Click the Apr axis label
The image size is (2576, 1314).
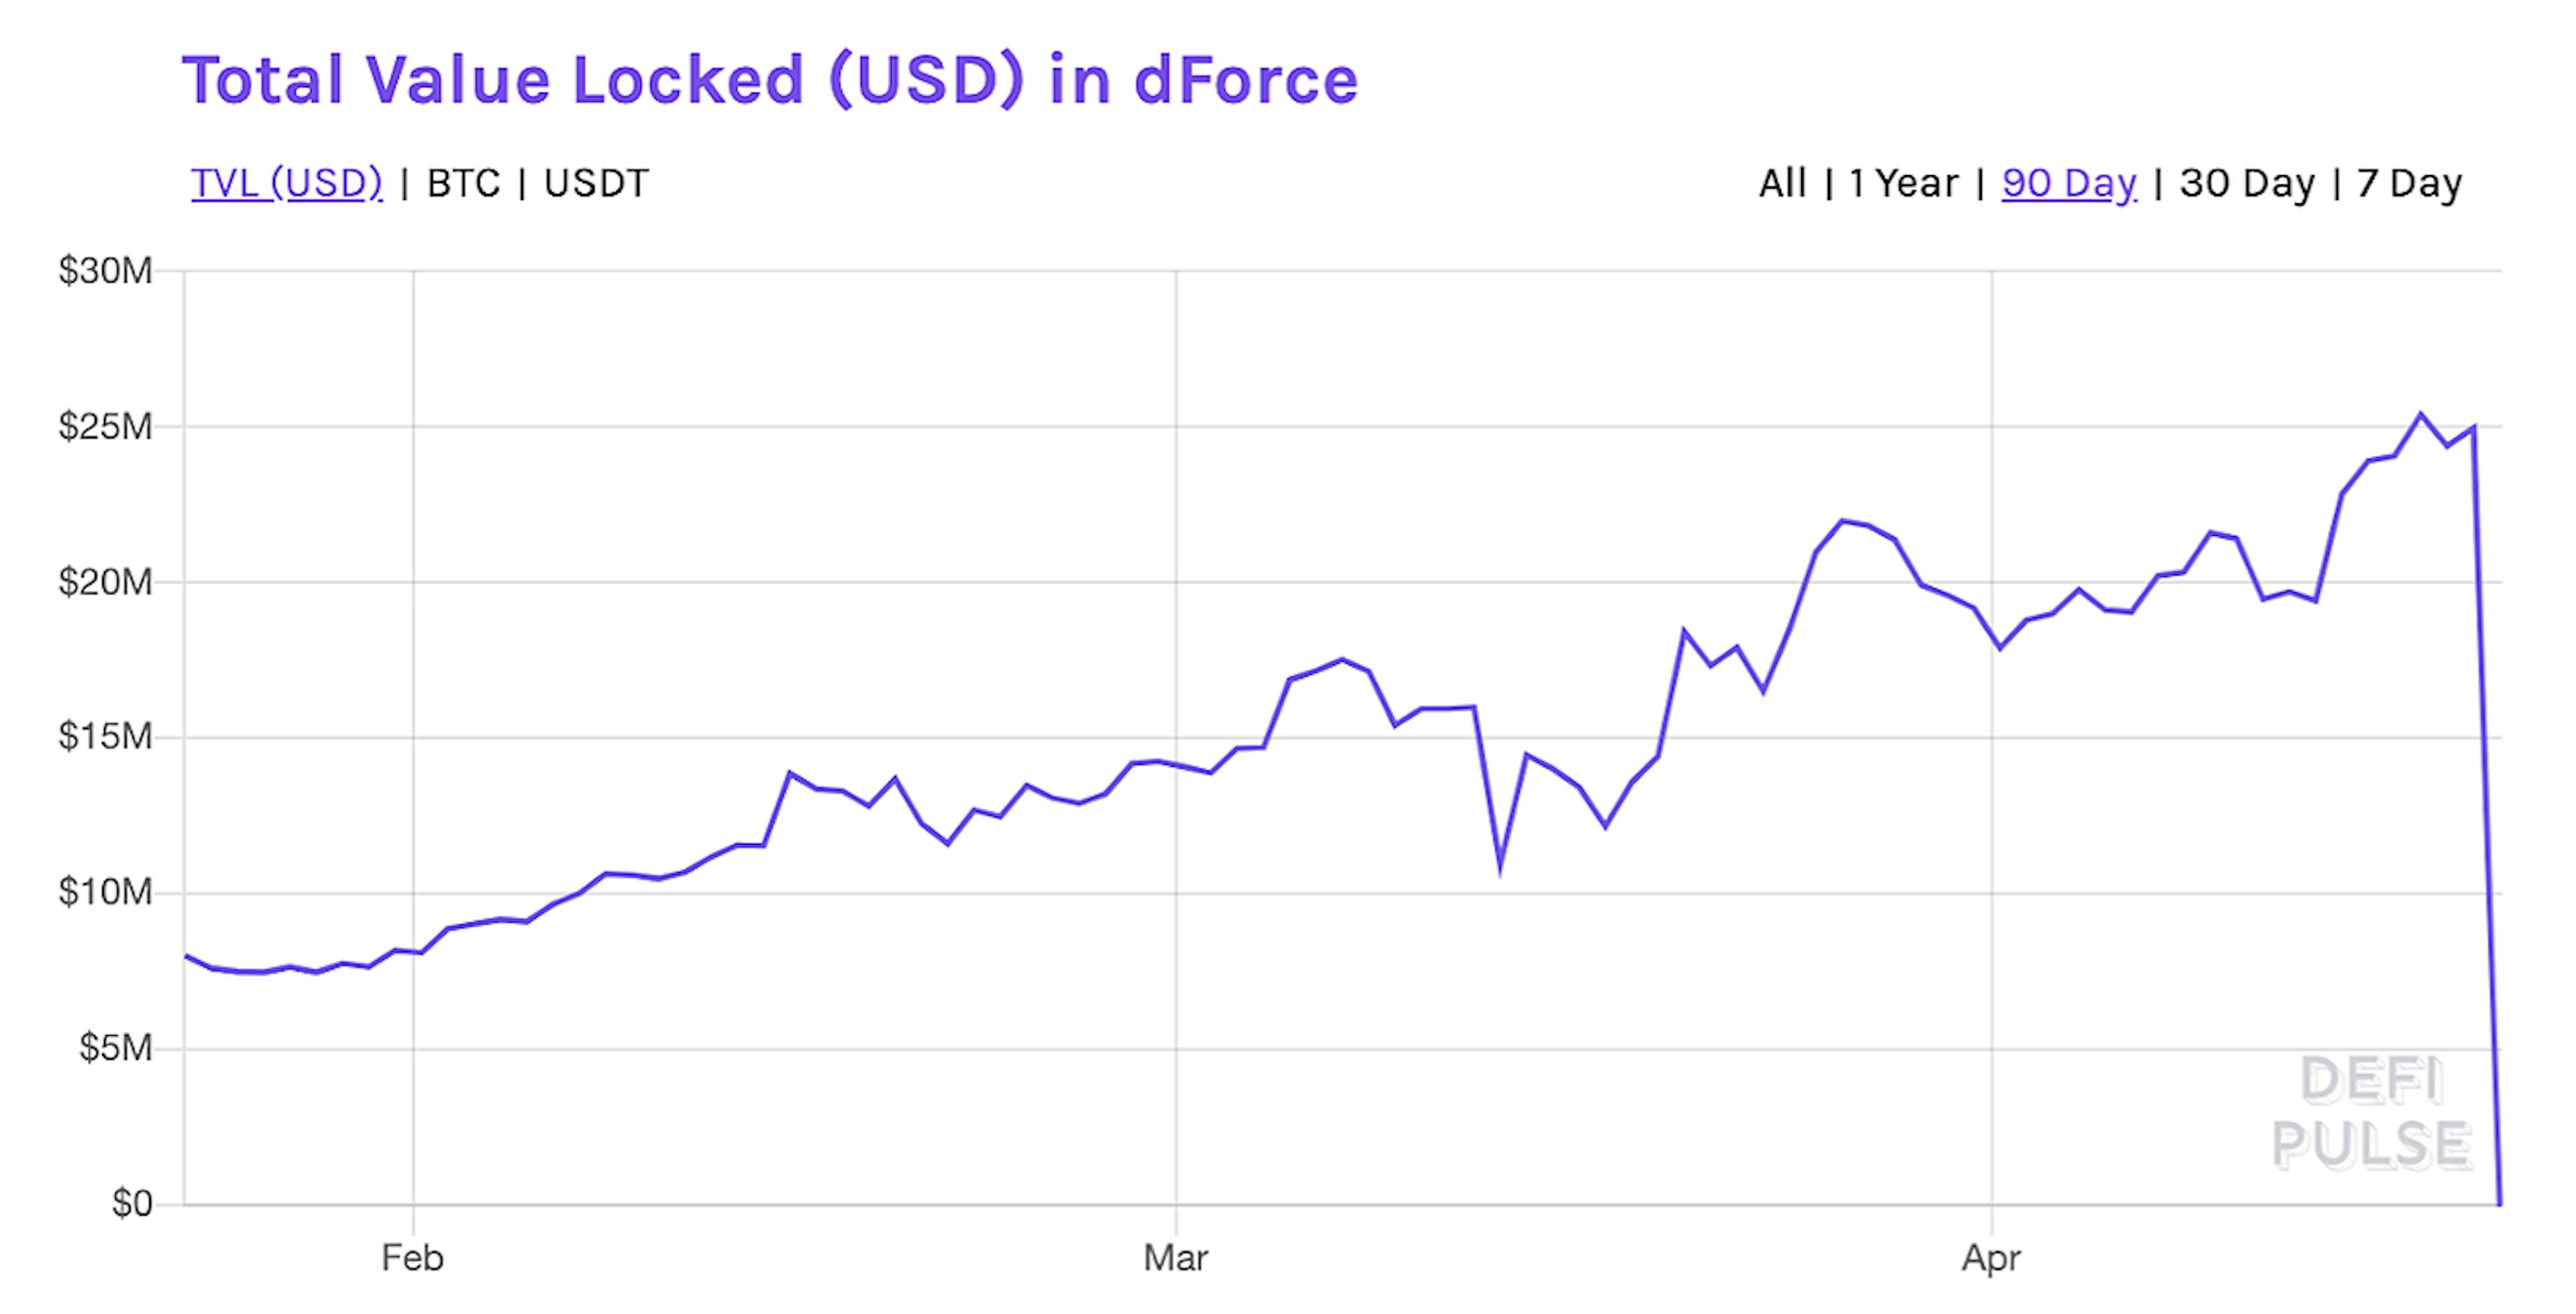1992,1260
